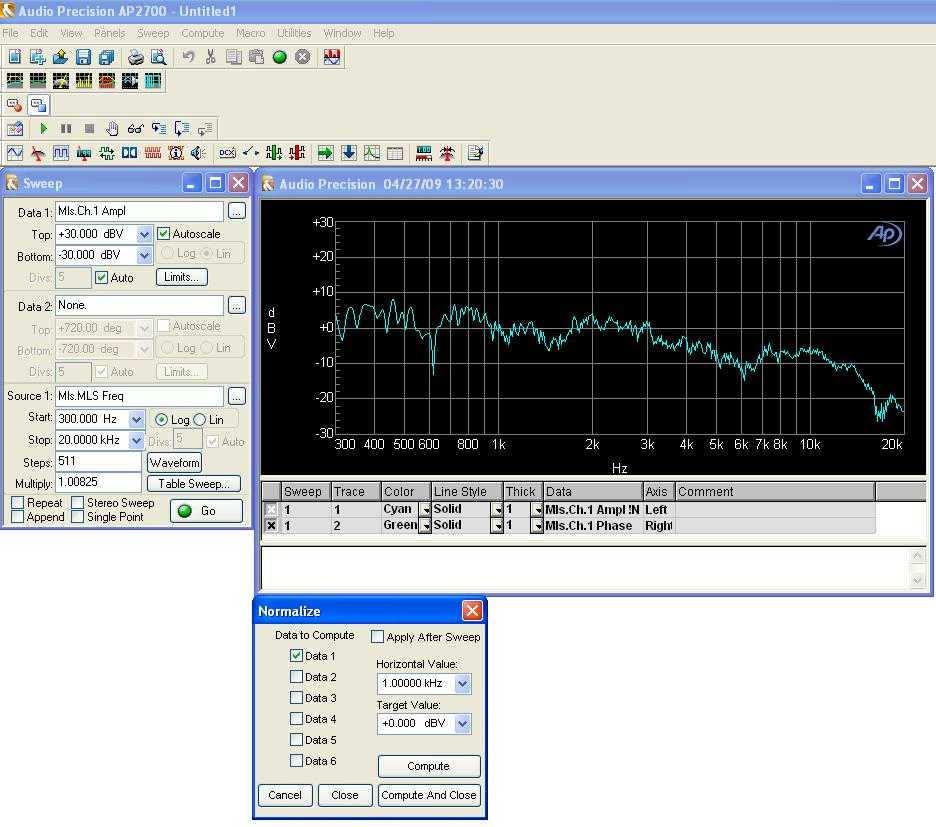936x827 pixels.
Task: Click the blue down-arrow panel icon
Action: coord(349,153)
